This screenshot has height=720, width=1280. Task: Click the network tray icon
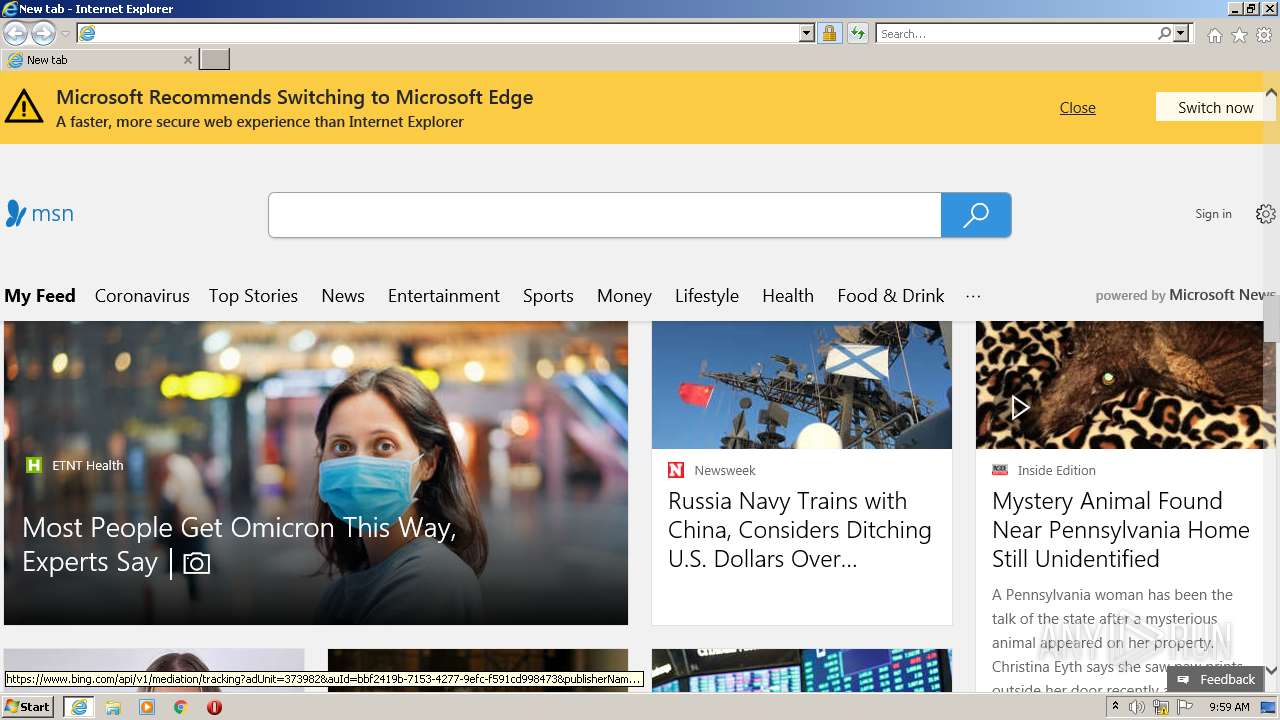[x=1161, y=707]
